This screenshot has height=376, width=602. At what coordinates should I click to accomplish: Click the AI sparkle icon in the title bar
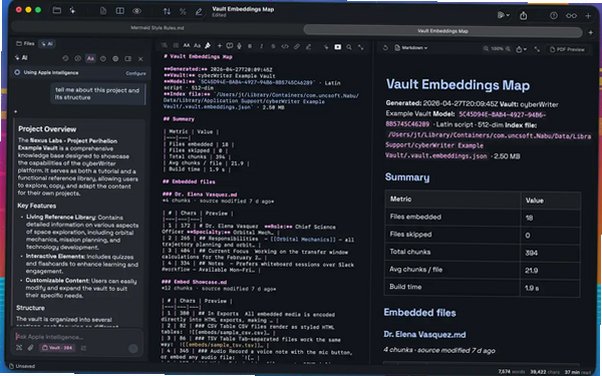pyautogui.click(x=72, y=10)
